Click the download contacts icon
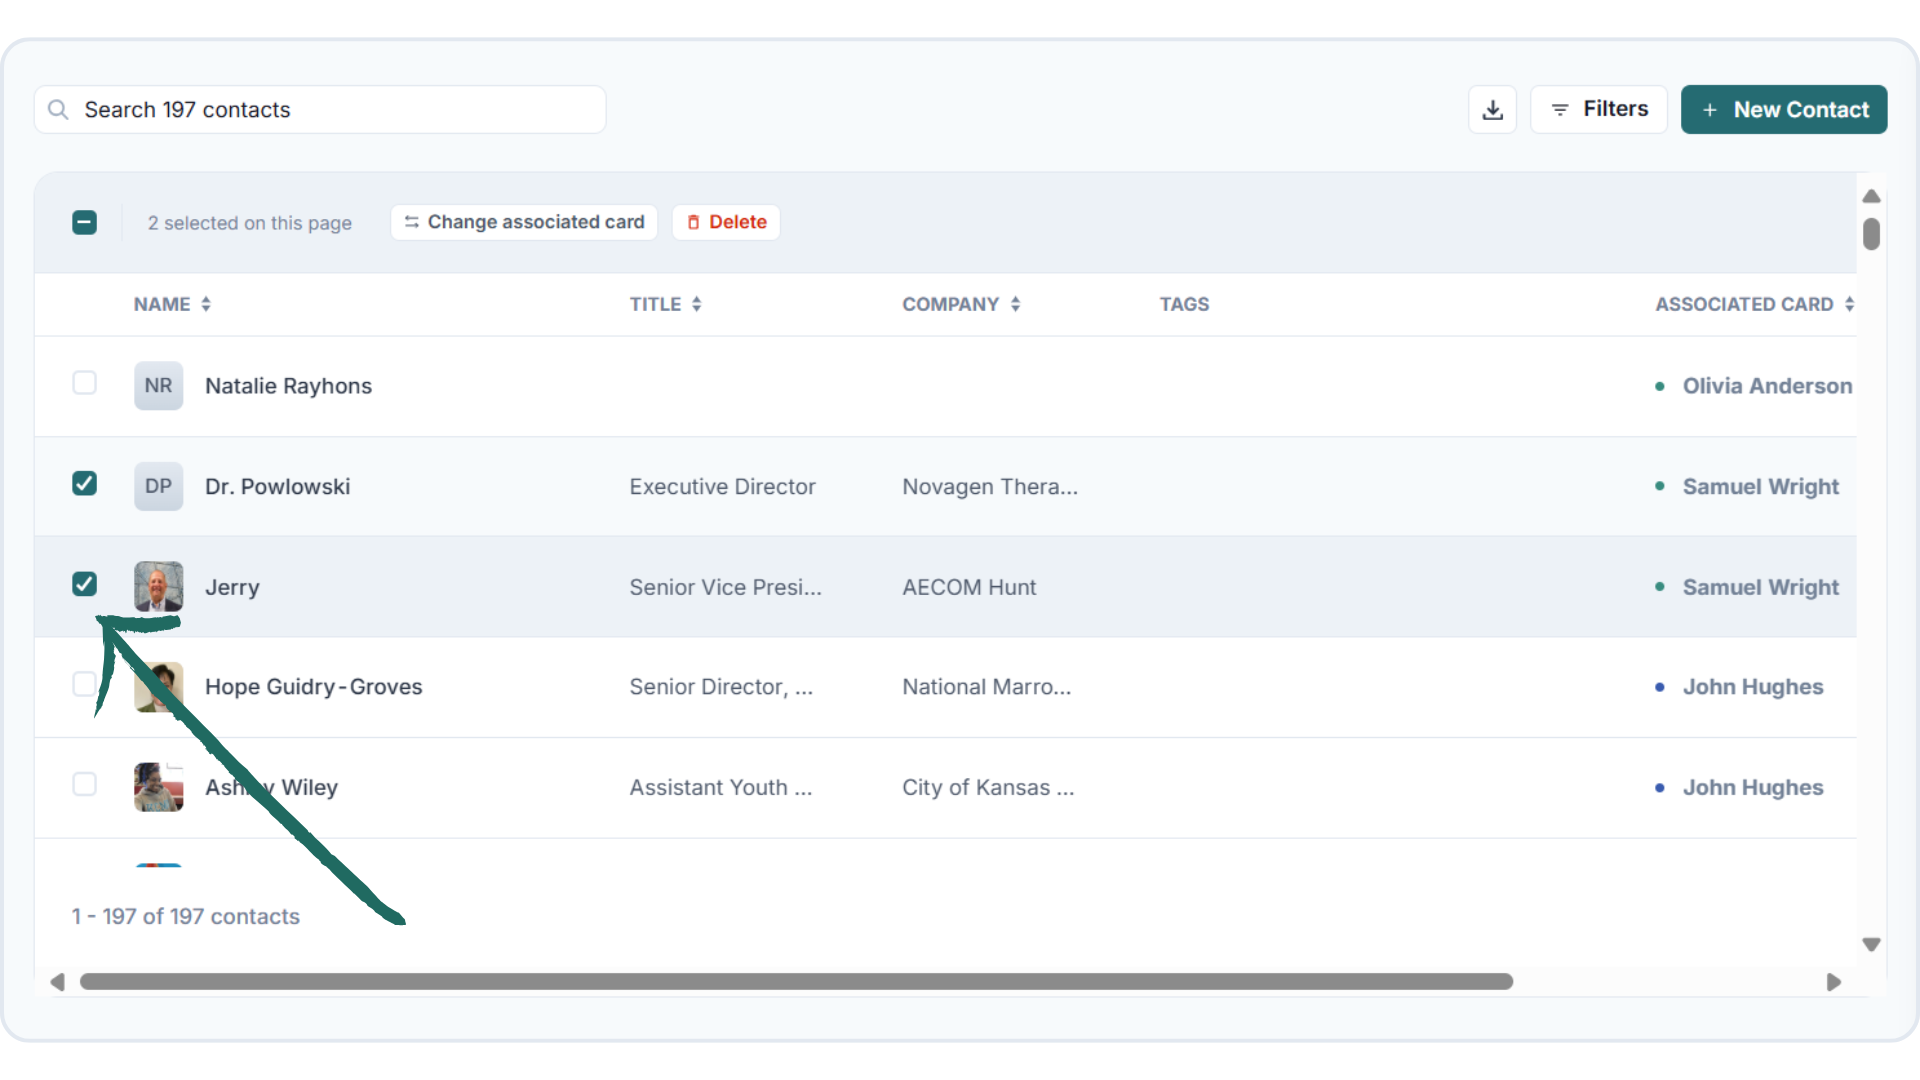Image resolution: width=1920 pixels, height=1080 pixels. 1492,109
